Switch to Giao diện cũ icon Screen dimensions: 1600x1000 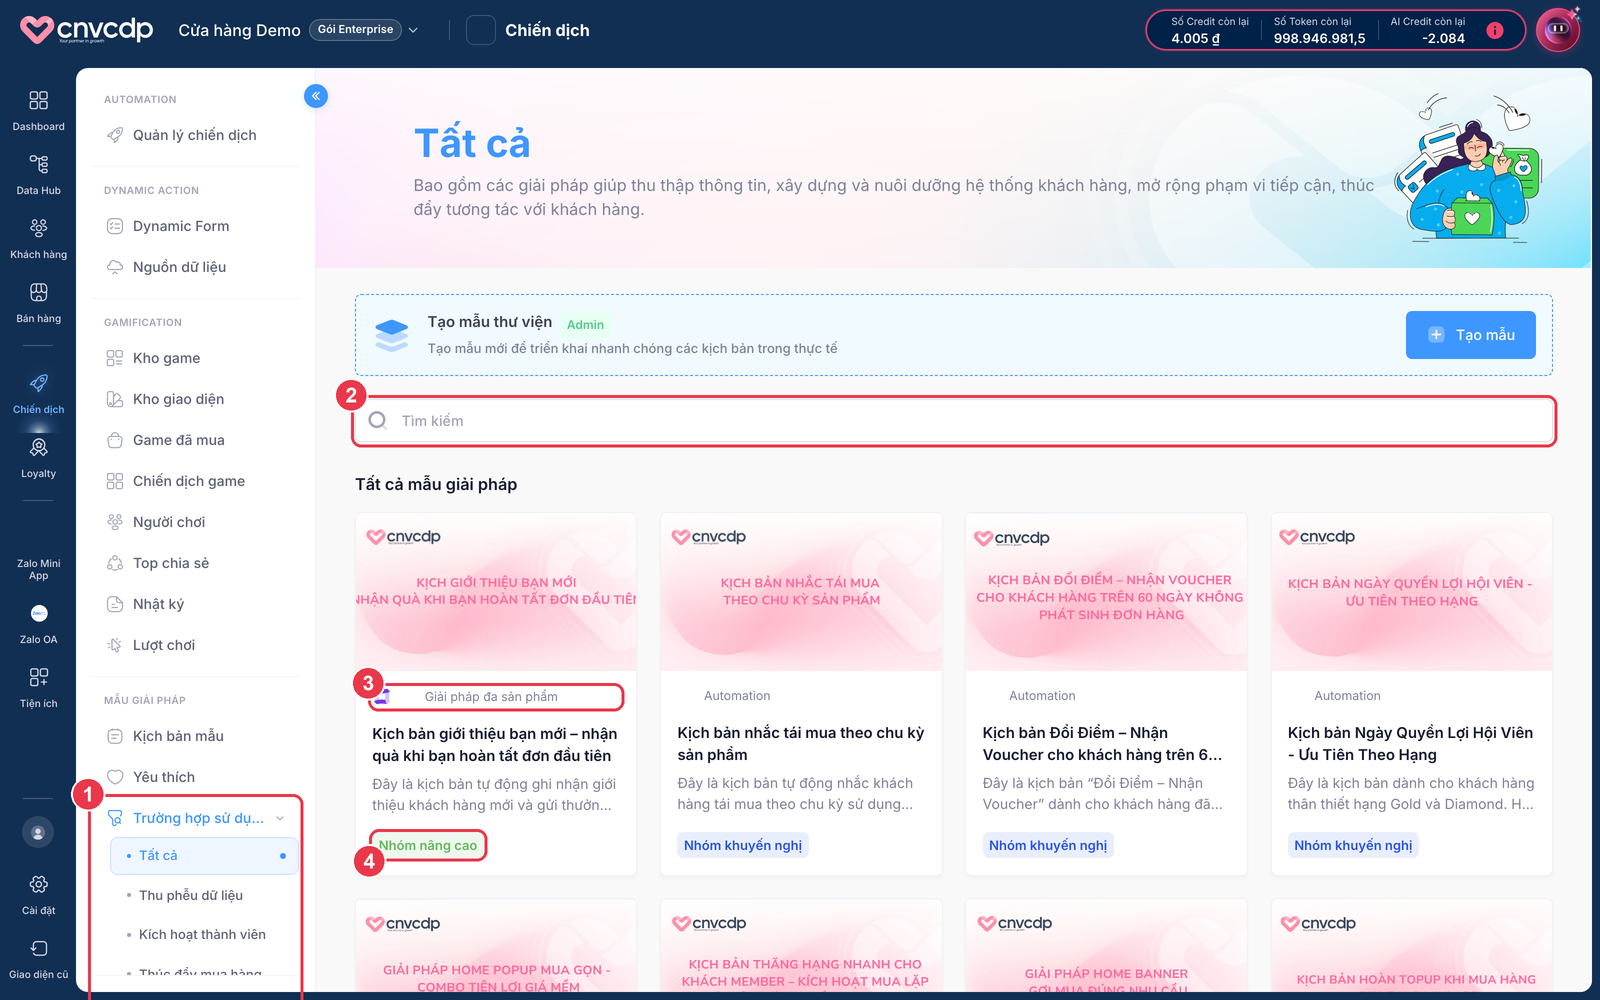point(38,949)
